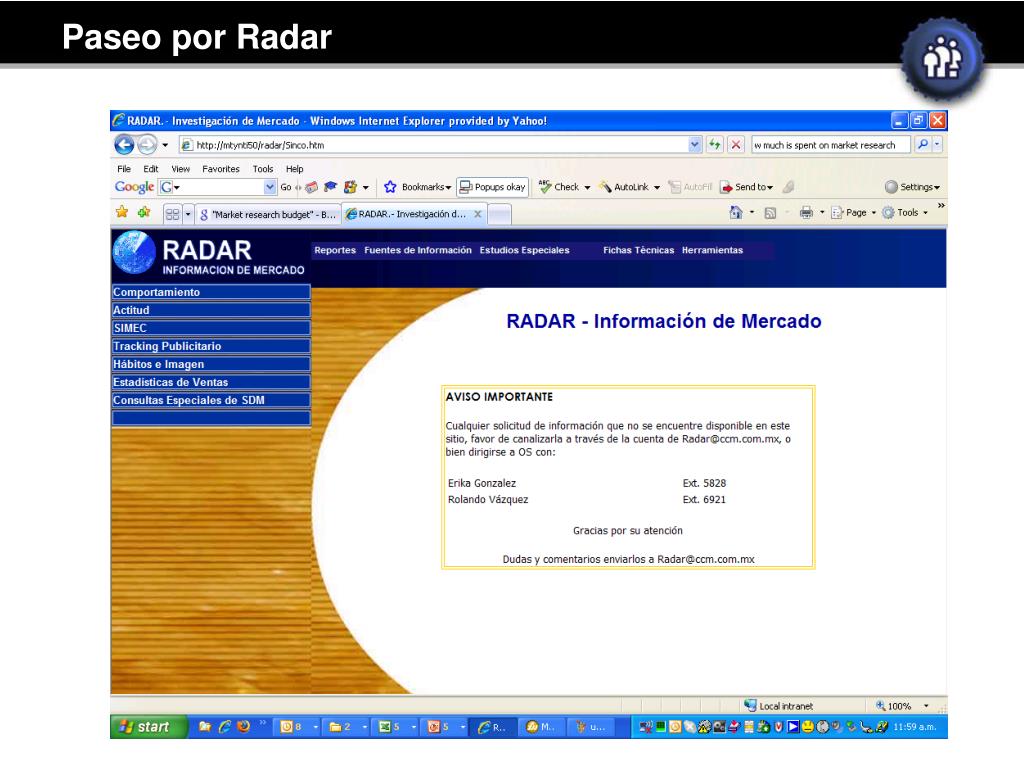Click the browser Back arrow button
Viewport: 1024px width, 768px height.
[124, 144]
